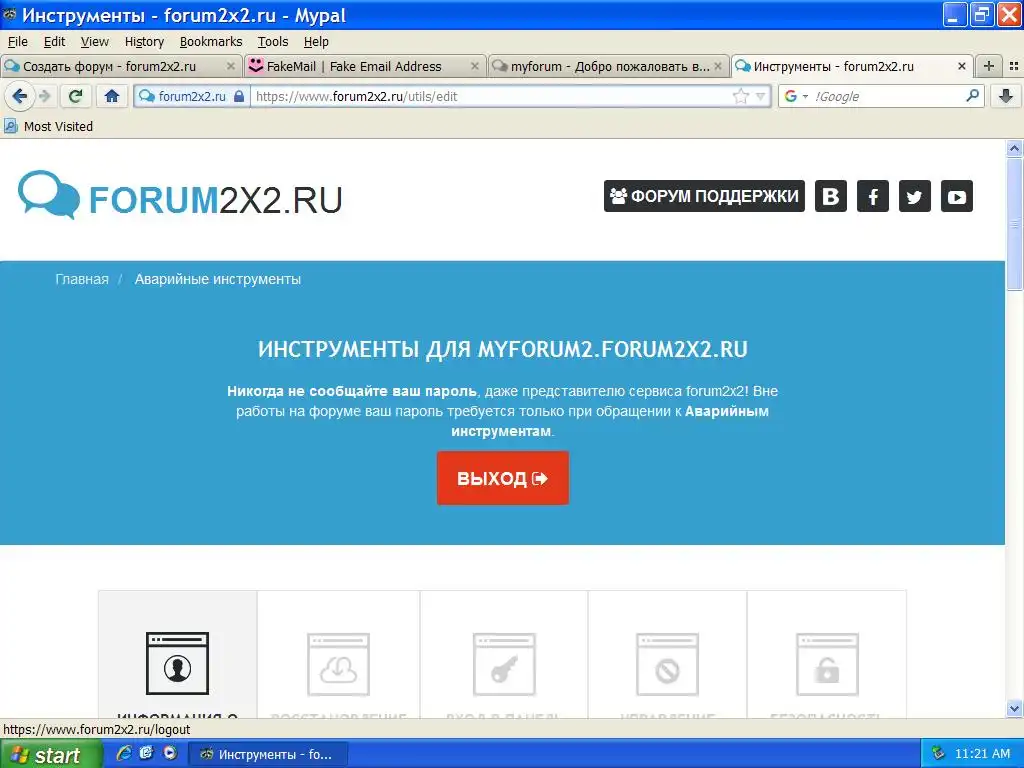Viewport: 1024px width, 768px height.
Task: Click the search magnifier icon
Action: point(972,96)
